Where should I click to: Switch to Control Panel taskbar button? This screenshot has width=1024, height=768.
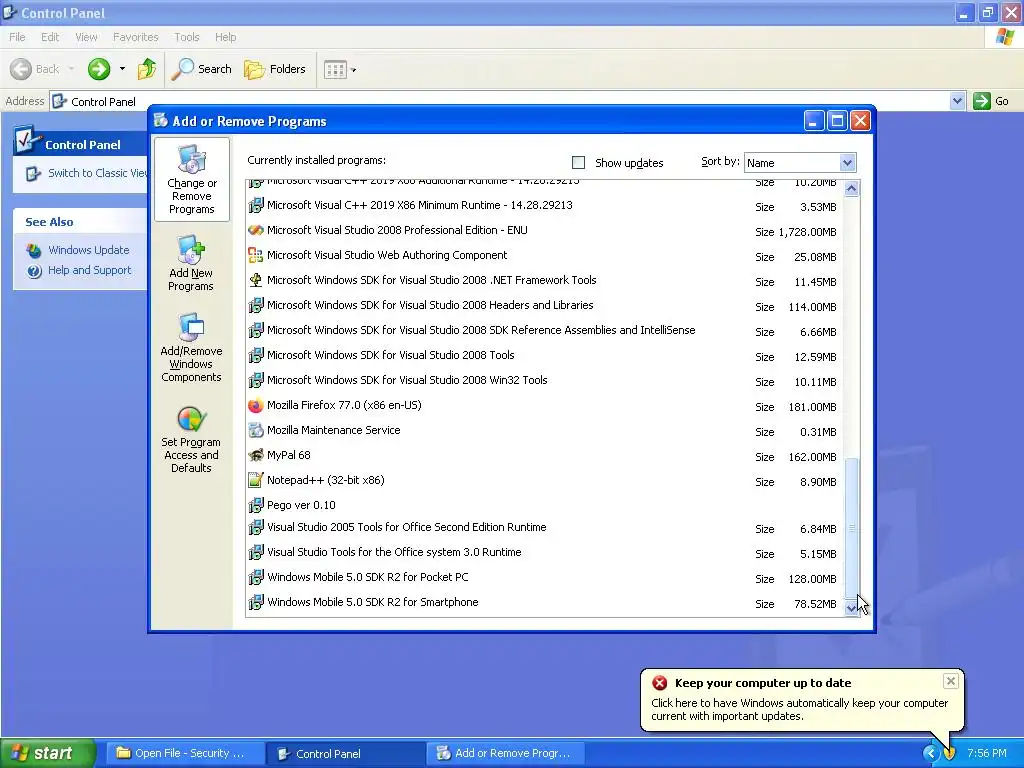tap(347, 753)
